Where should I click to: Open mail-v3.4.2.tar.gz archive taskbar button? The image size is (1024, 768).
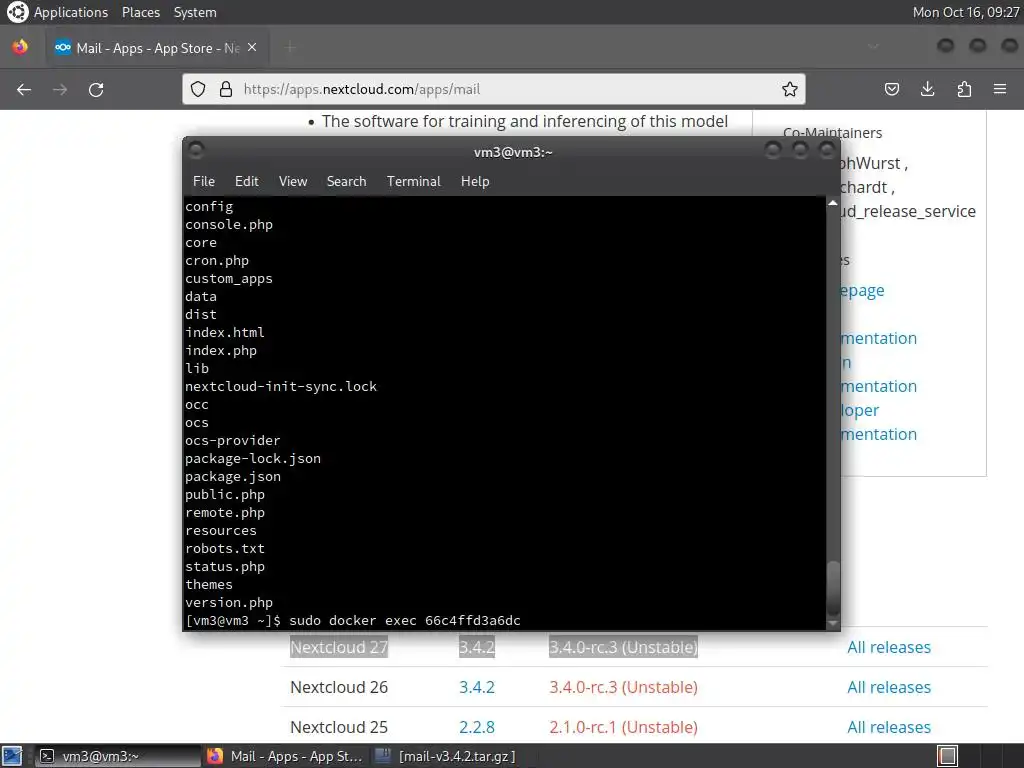[x=447, y=756]
